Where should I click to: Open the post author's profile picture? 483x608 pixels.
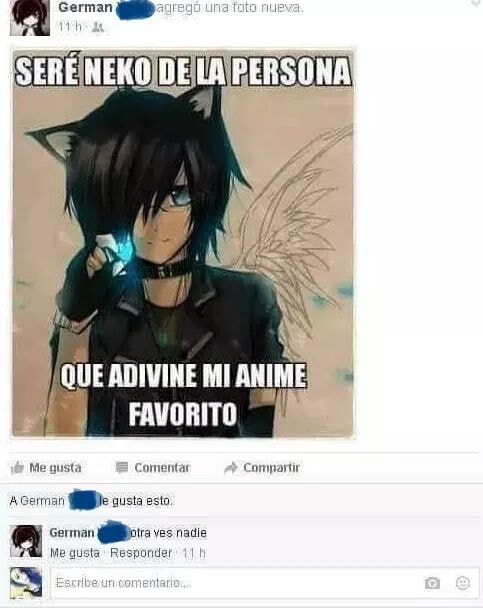[x=30, y=17]
